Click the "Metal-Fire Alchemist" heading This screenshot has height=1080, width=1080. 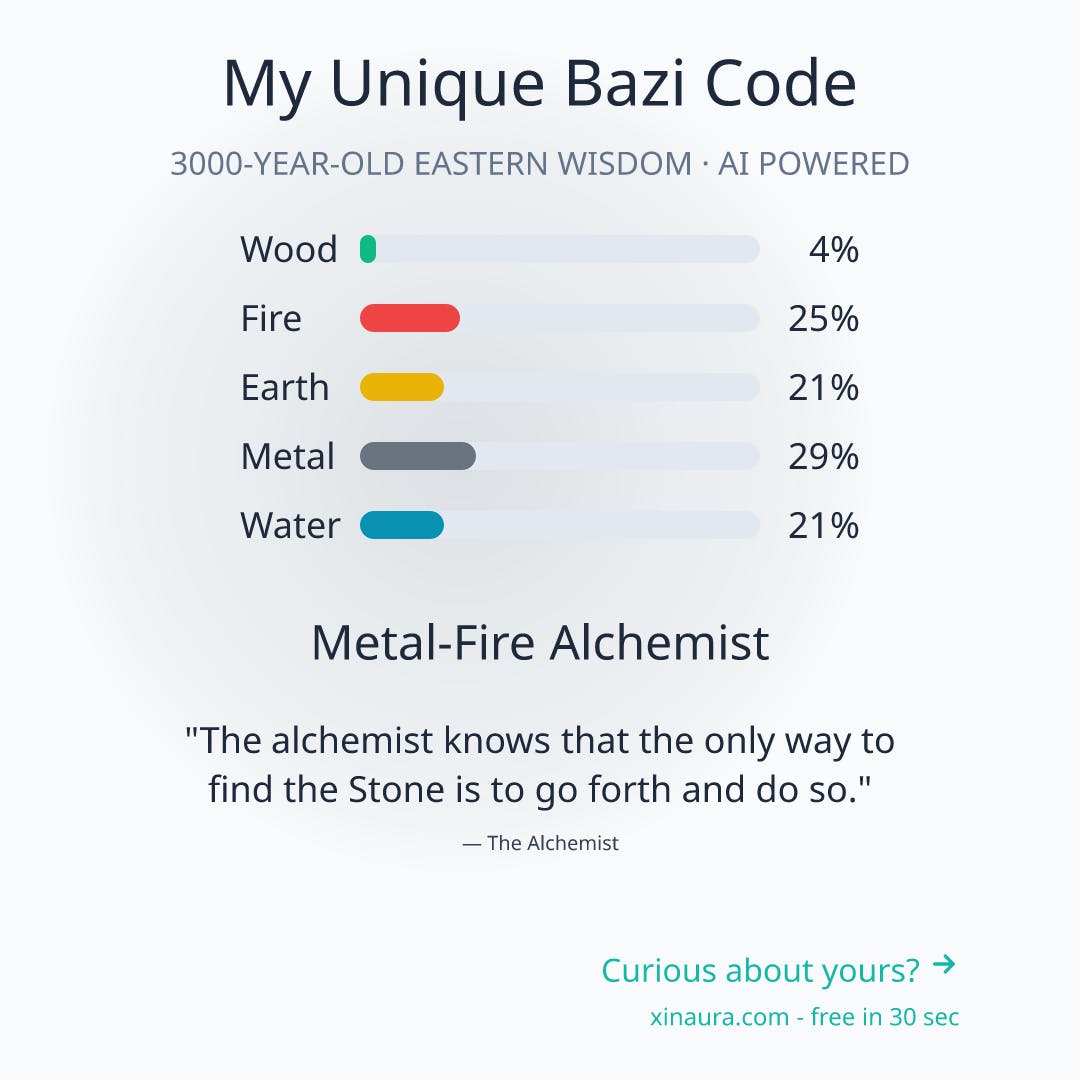540,643
